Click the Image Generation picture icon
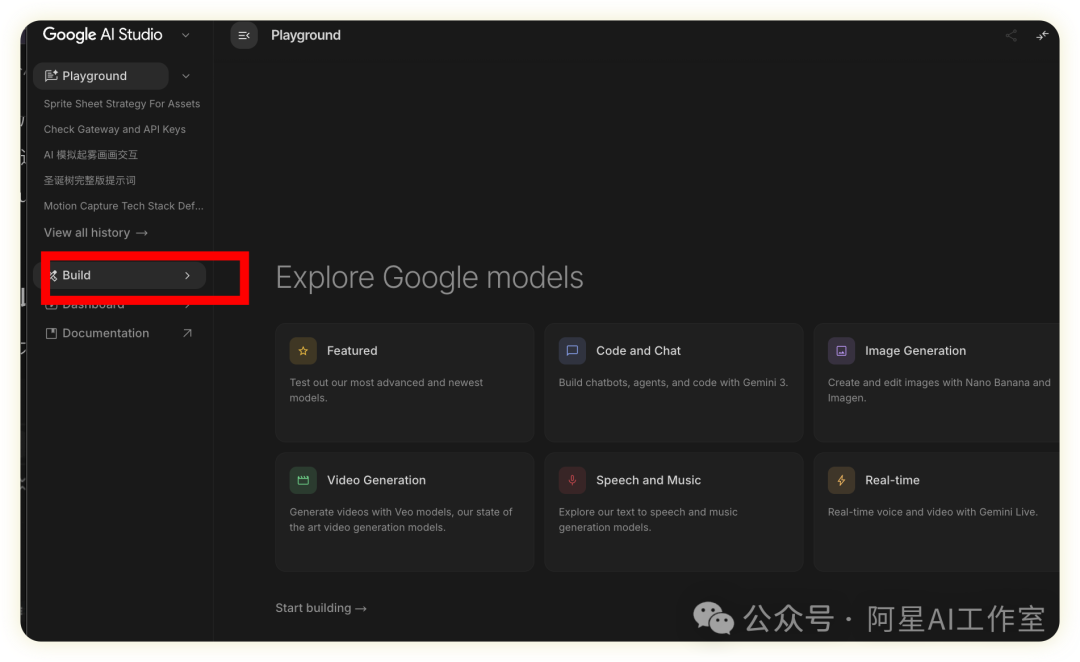Image resolution: width=1080 pixels, height=662 pixels. point(841,351)
